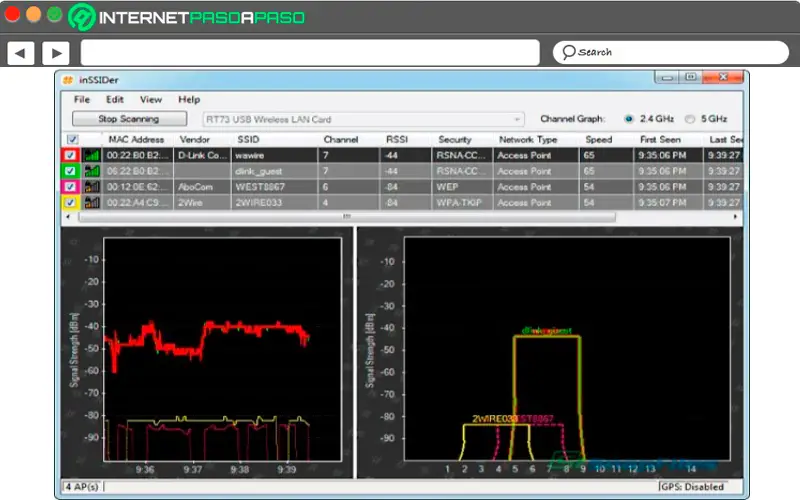Viewport: 800px width, 500px height.
Task: Click the browser address bar field
Action: click(x=310, y=53)
